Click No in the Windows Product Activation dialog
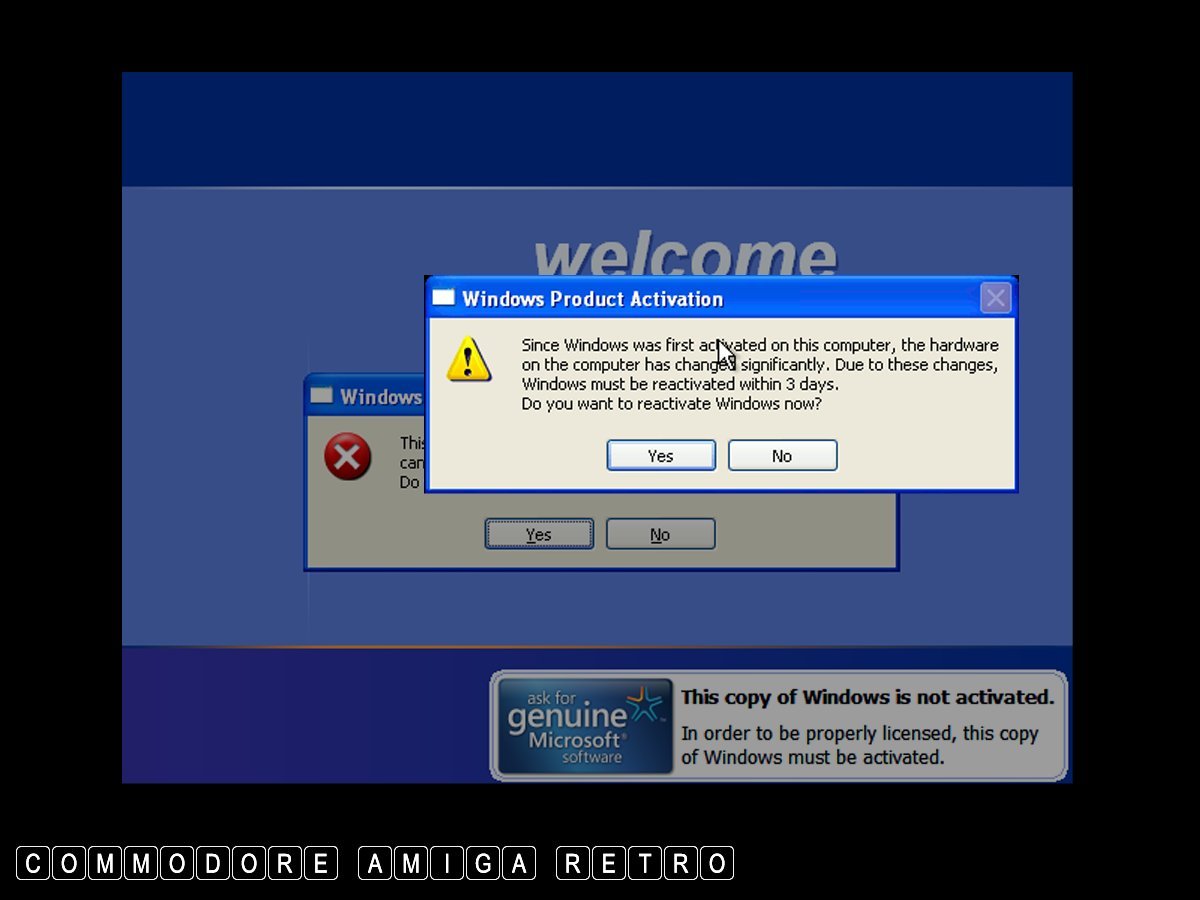1200x900 pixels. point(782,455)
